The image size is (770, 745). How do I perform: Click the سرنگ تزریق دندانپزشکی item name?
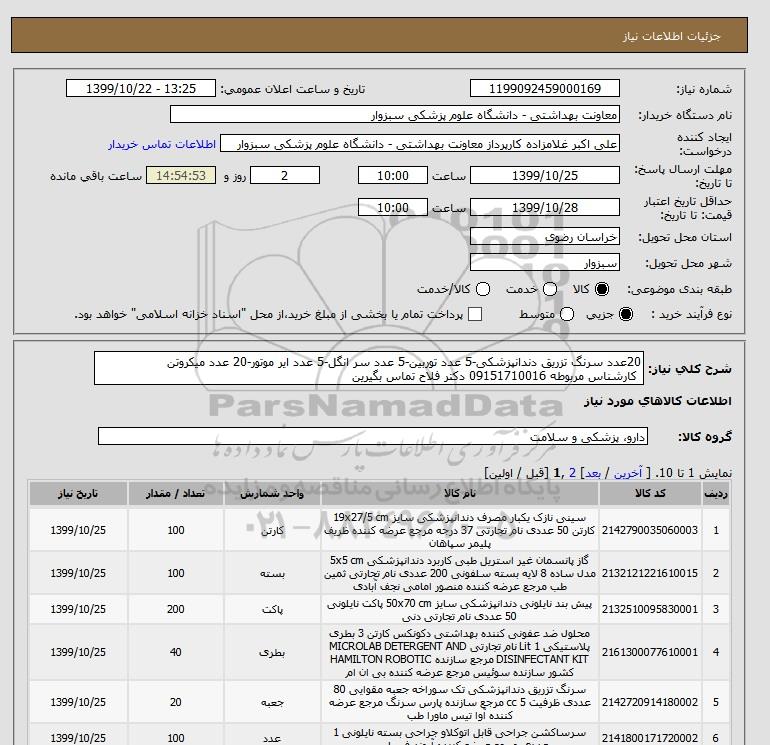click(460, 702)
